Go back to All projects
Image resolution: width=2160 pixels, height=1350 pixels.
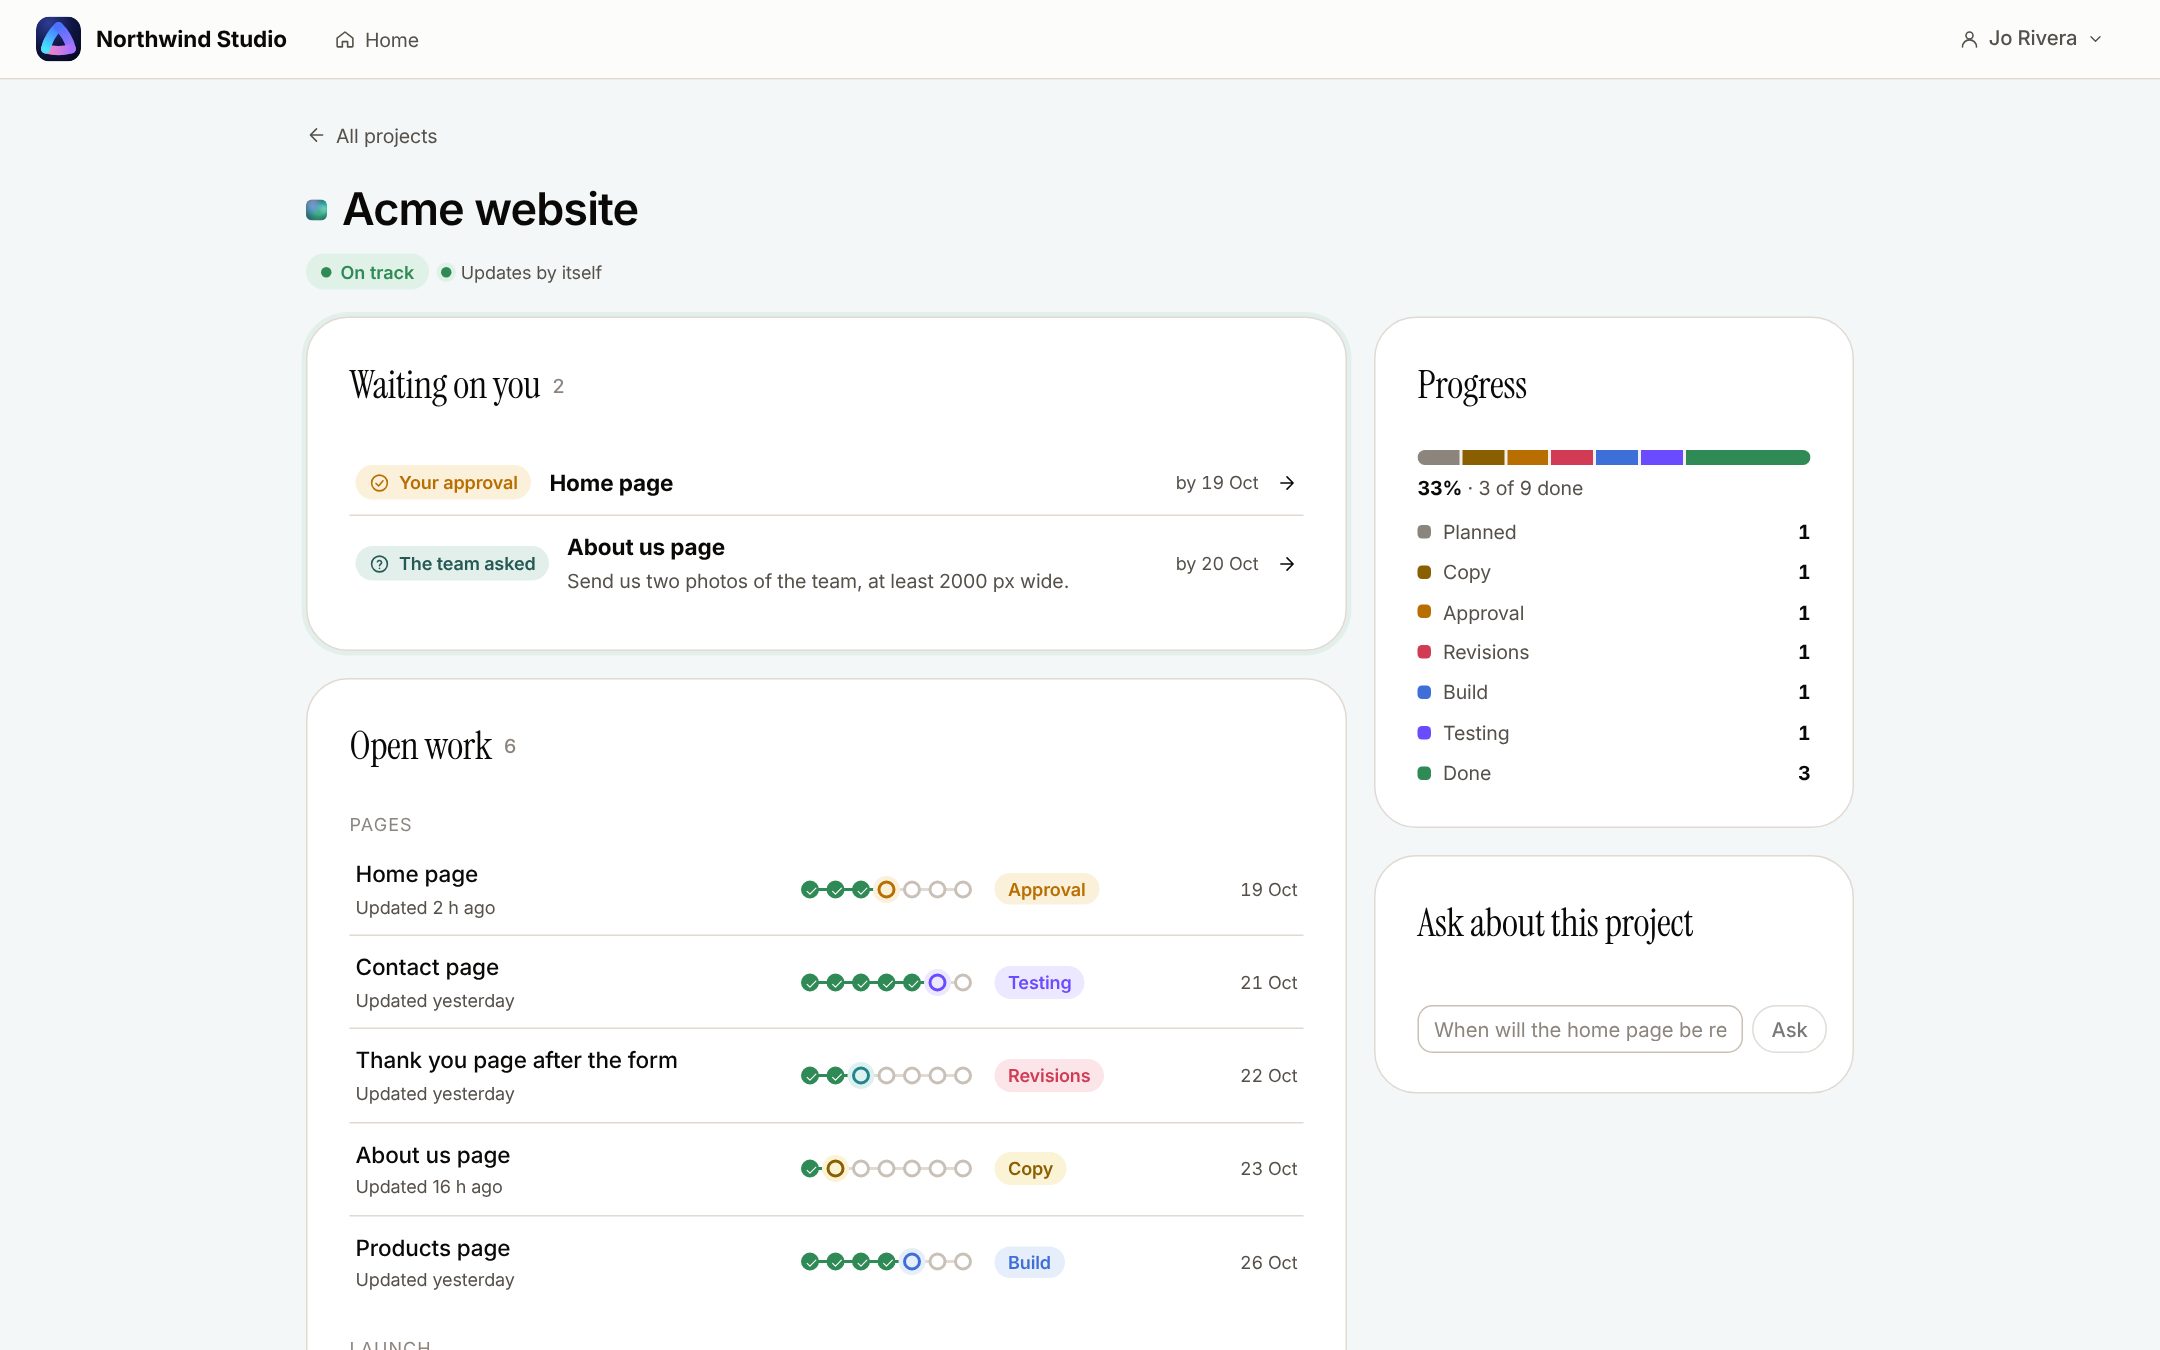(372, 135)
